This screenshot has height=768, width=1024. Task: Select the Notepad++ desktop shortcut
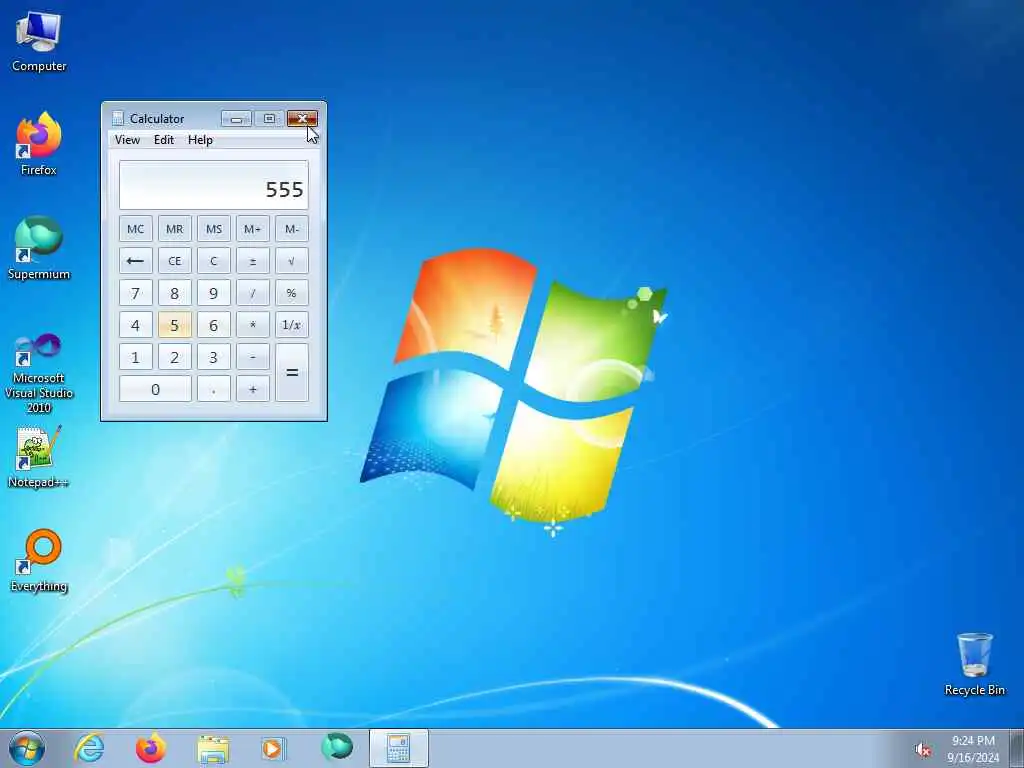point(39,457)
